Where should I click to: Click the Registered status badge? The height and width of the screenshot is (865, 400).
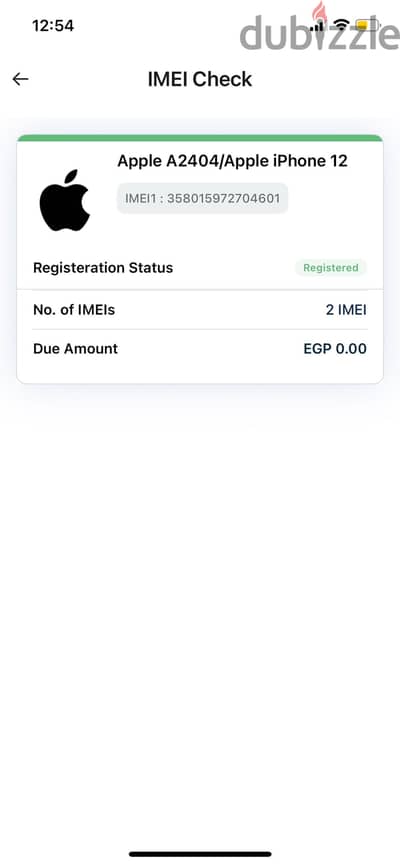[x=330, y=268]
